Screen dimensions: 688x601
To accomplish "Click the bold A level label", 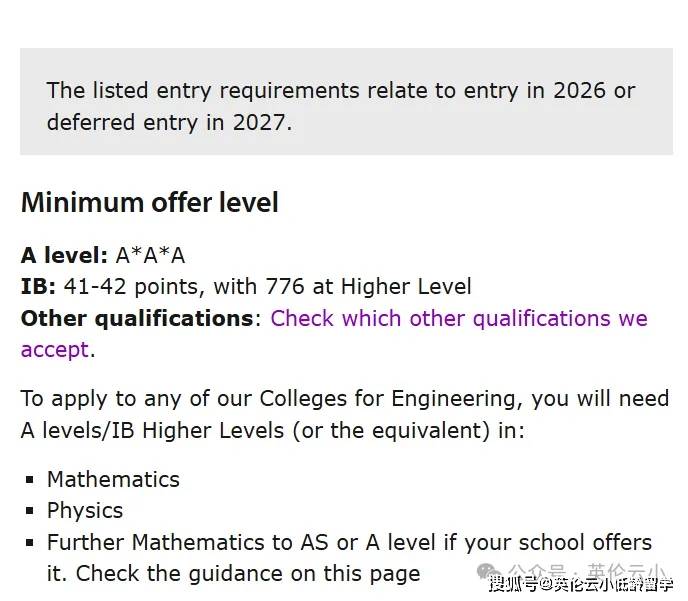I will [64, 255].
